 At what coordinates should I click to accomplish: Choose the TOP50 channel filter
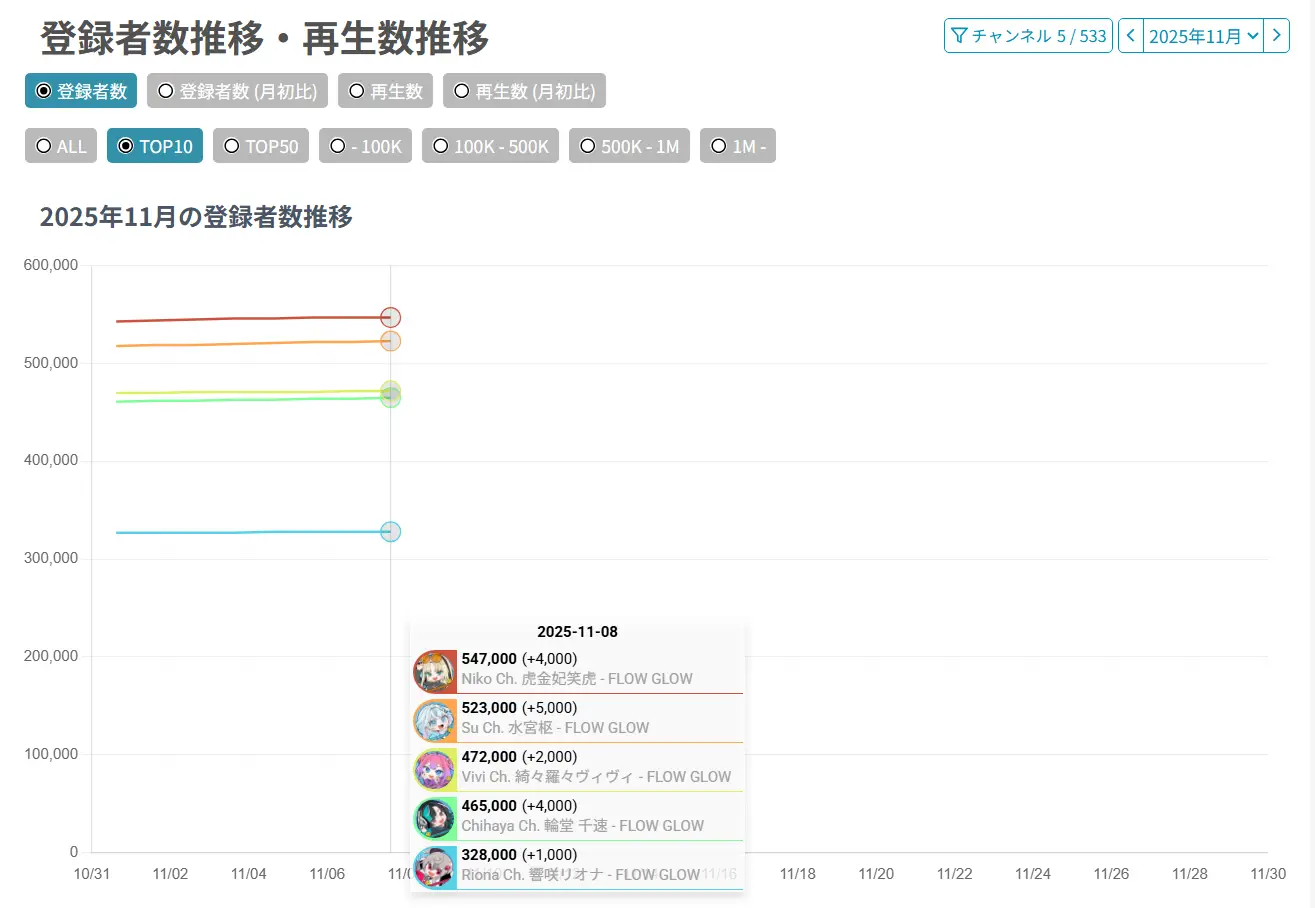pos(260,146)
